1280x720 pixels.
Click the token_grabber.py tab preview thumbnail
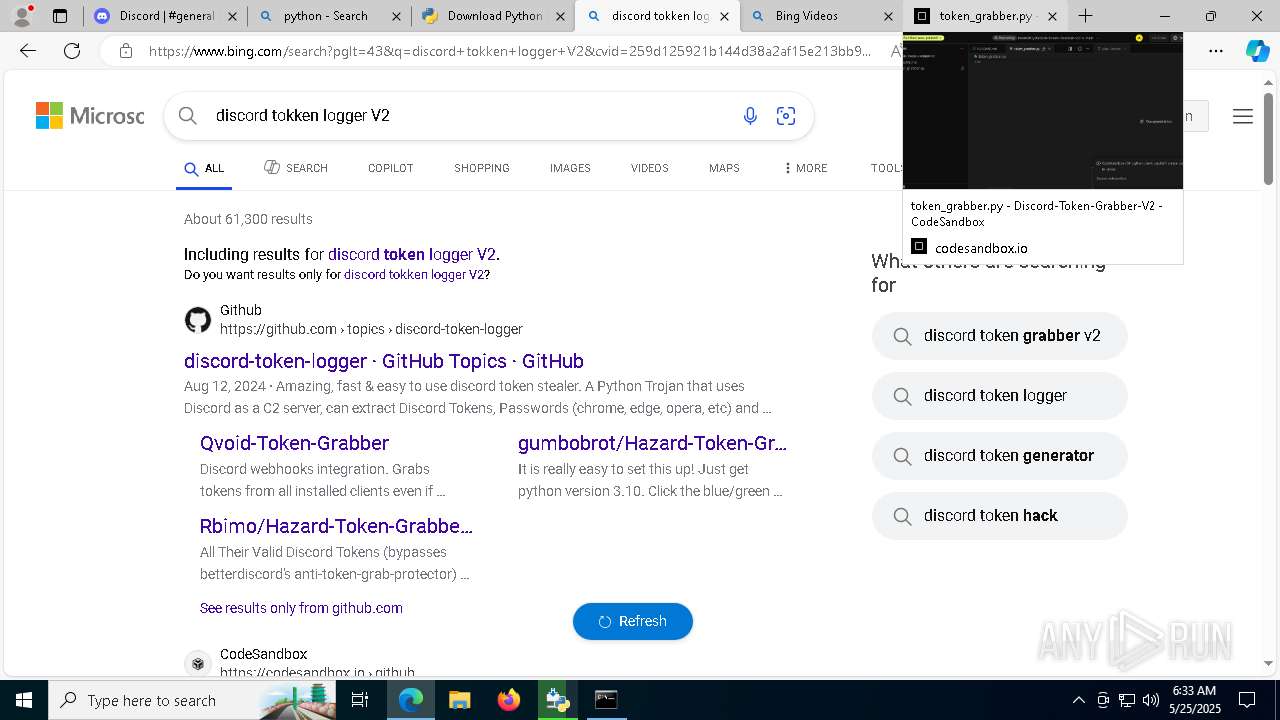pos(1043,110)
